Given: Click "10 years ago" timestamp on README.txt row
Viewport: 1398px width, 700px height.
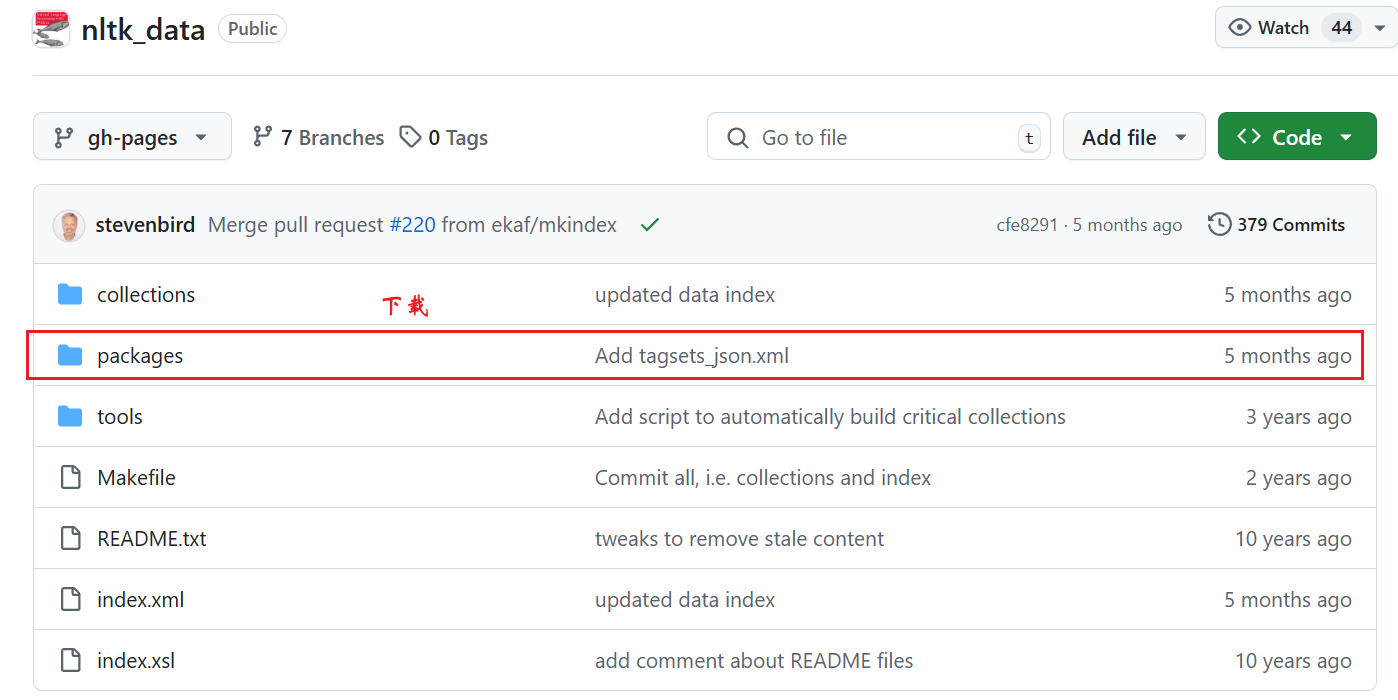Looking at the screenshot, I should [x=1293, y=539].
